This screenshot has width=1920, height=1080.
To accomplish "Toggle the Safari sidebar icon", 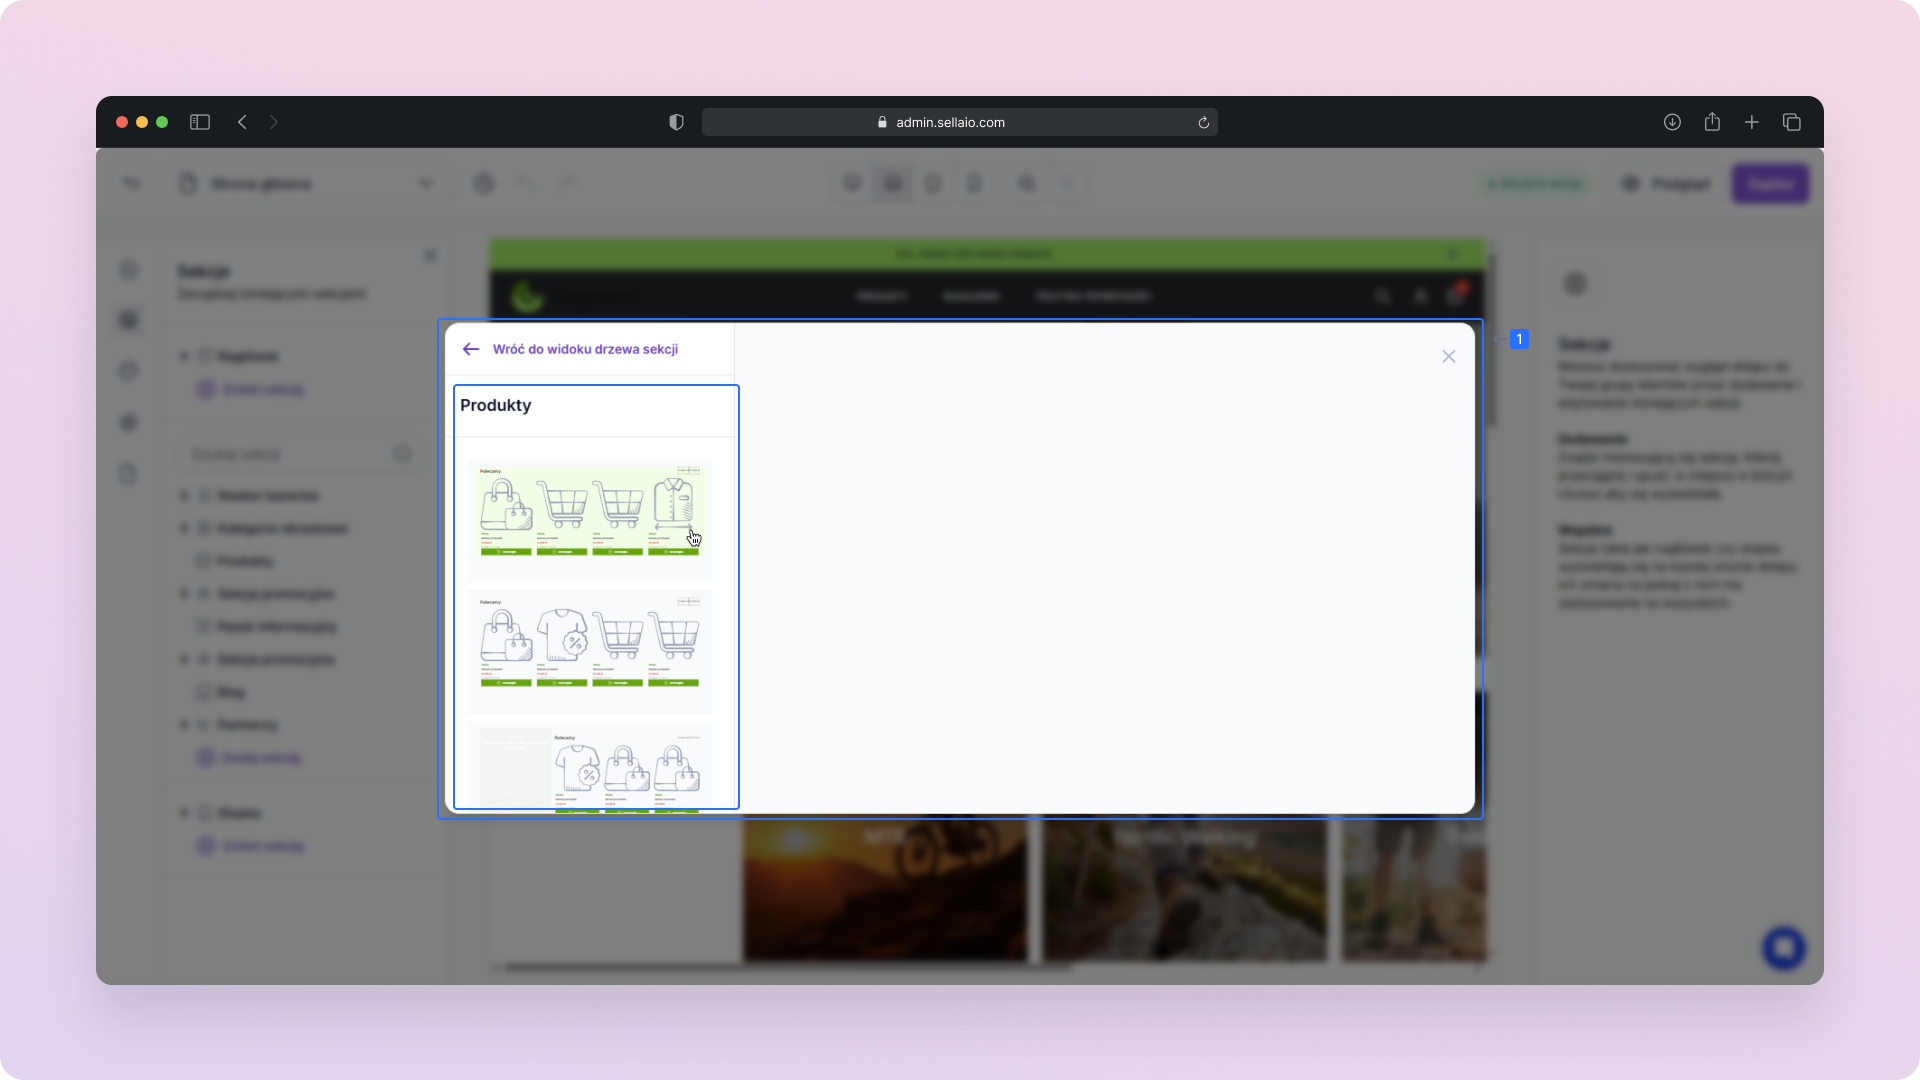I will [x=200, y=122].
